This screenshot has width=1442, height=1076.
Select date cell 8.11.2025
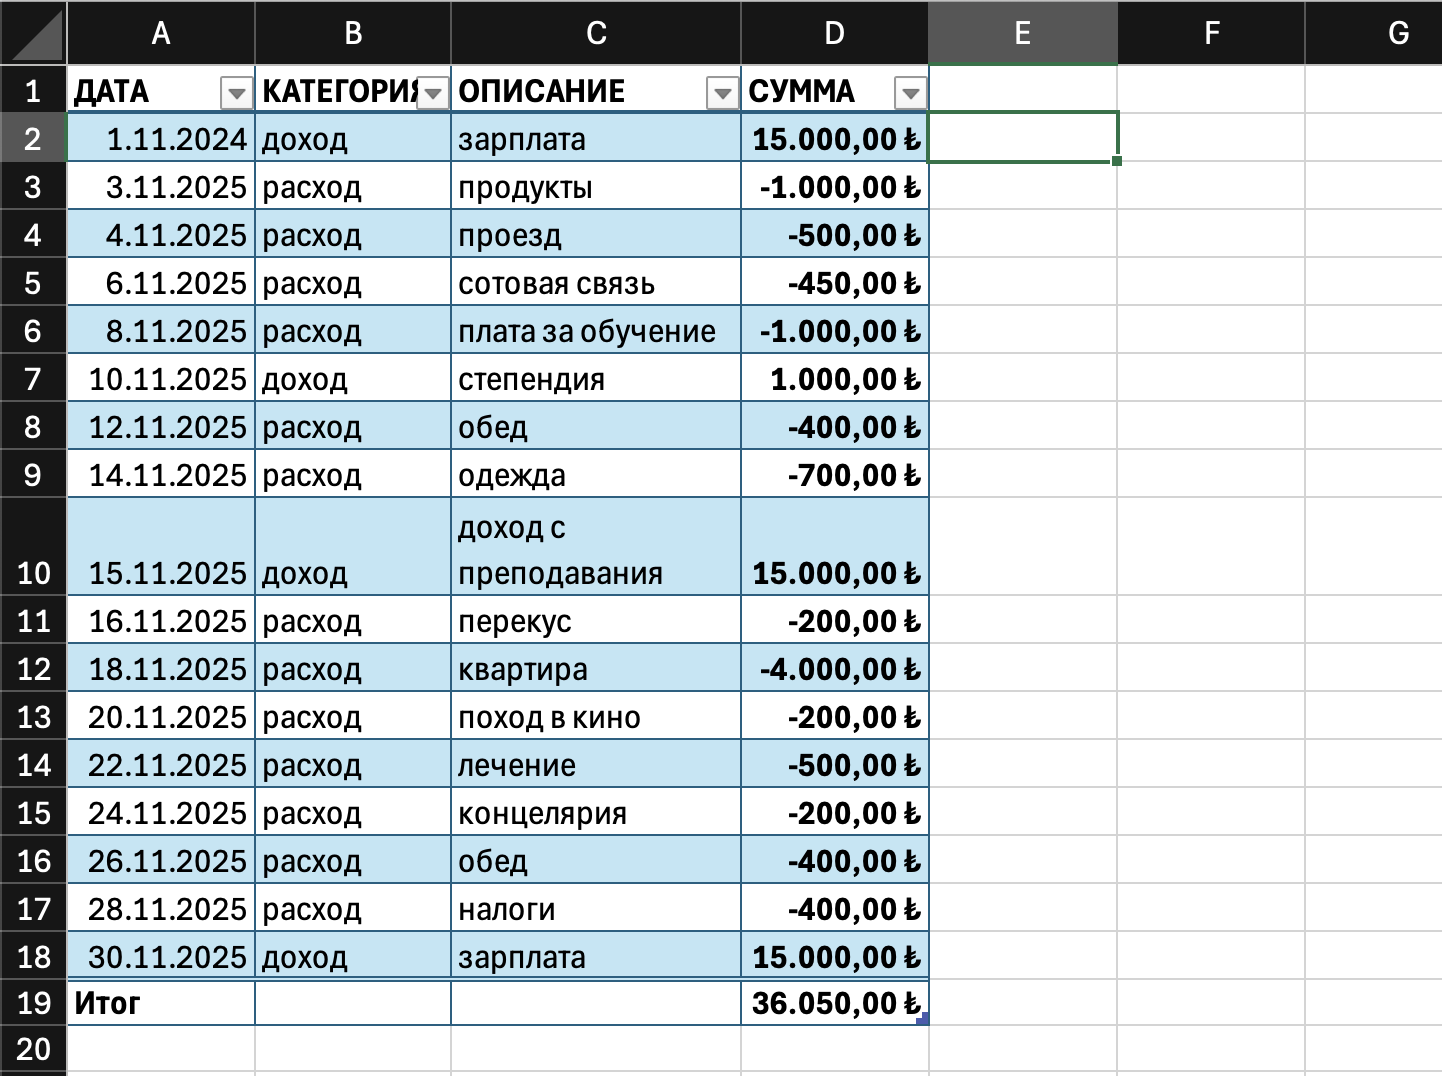161,330
